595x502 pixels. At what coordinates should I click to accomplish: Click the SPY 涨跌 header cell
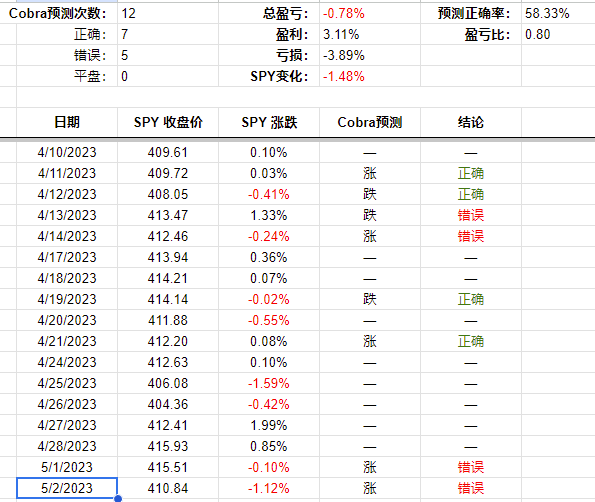click(269, 122)
